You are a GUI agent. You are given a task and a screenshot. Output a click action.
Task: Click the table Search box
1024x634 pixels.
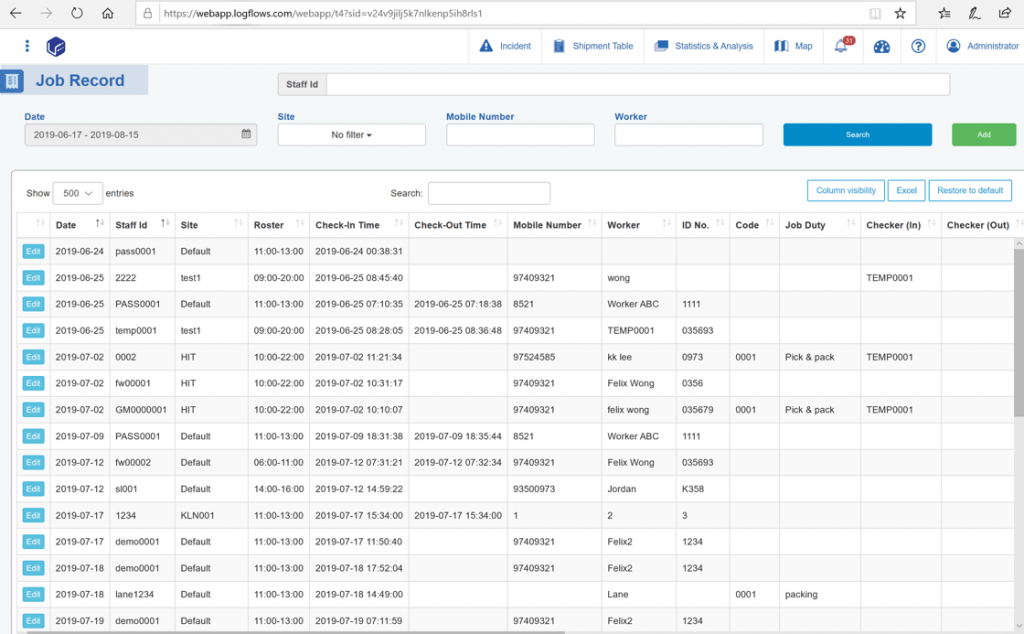[489, 193]
